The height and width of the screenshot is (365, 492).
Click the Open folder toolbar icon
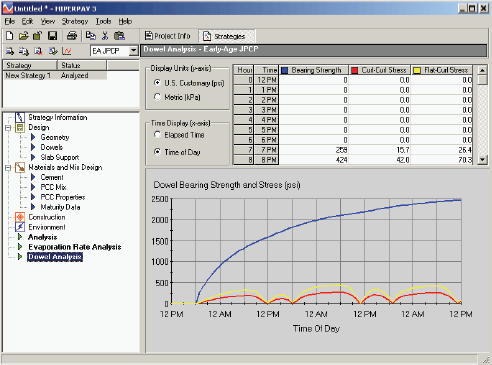[23, 36]
